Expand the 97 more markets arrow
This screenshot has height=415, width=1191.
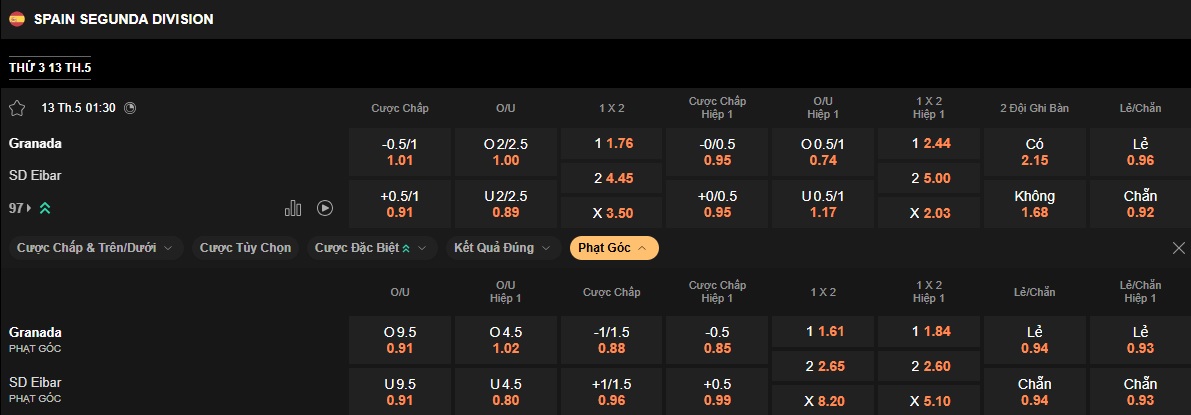click(29, 208)
